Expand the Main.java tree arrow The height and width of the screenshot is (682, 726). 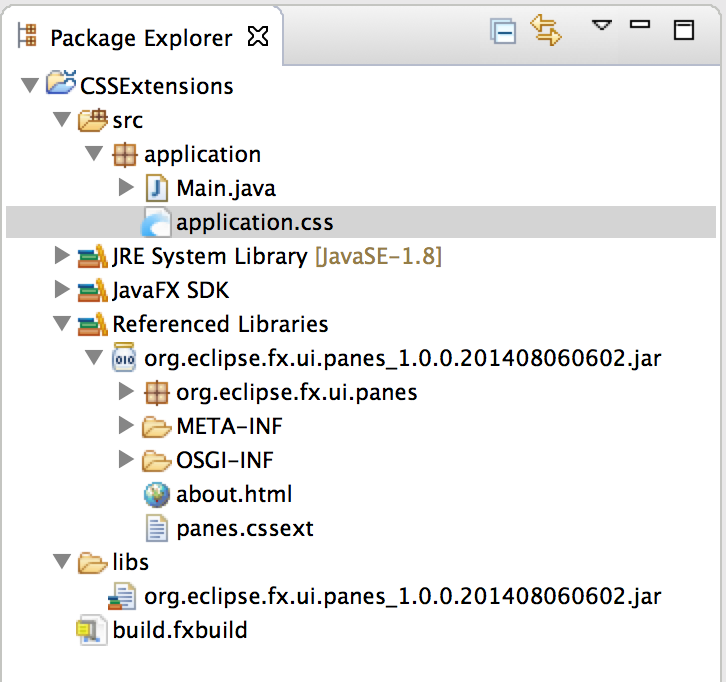126,188
